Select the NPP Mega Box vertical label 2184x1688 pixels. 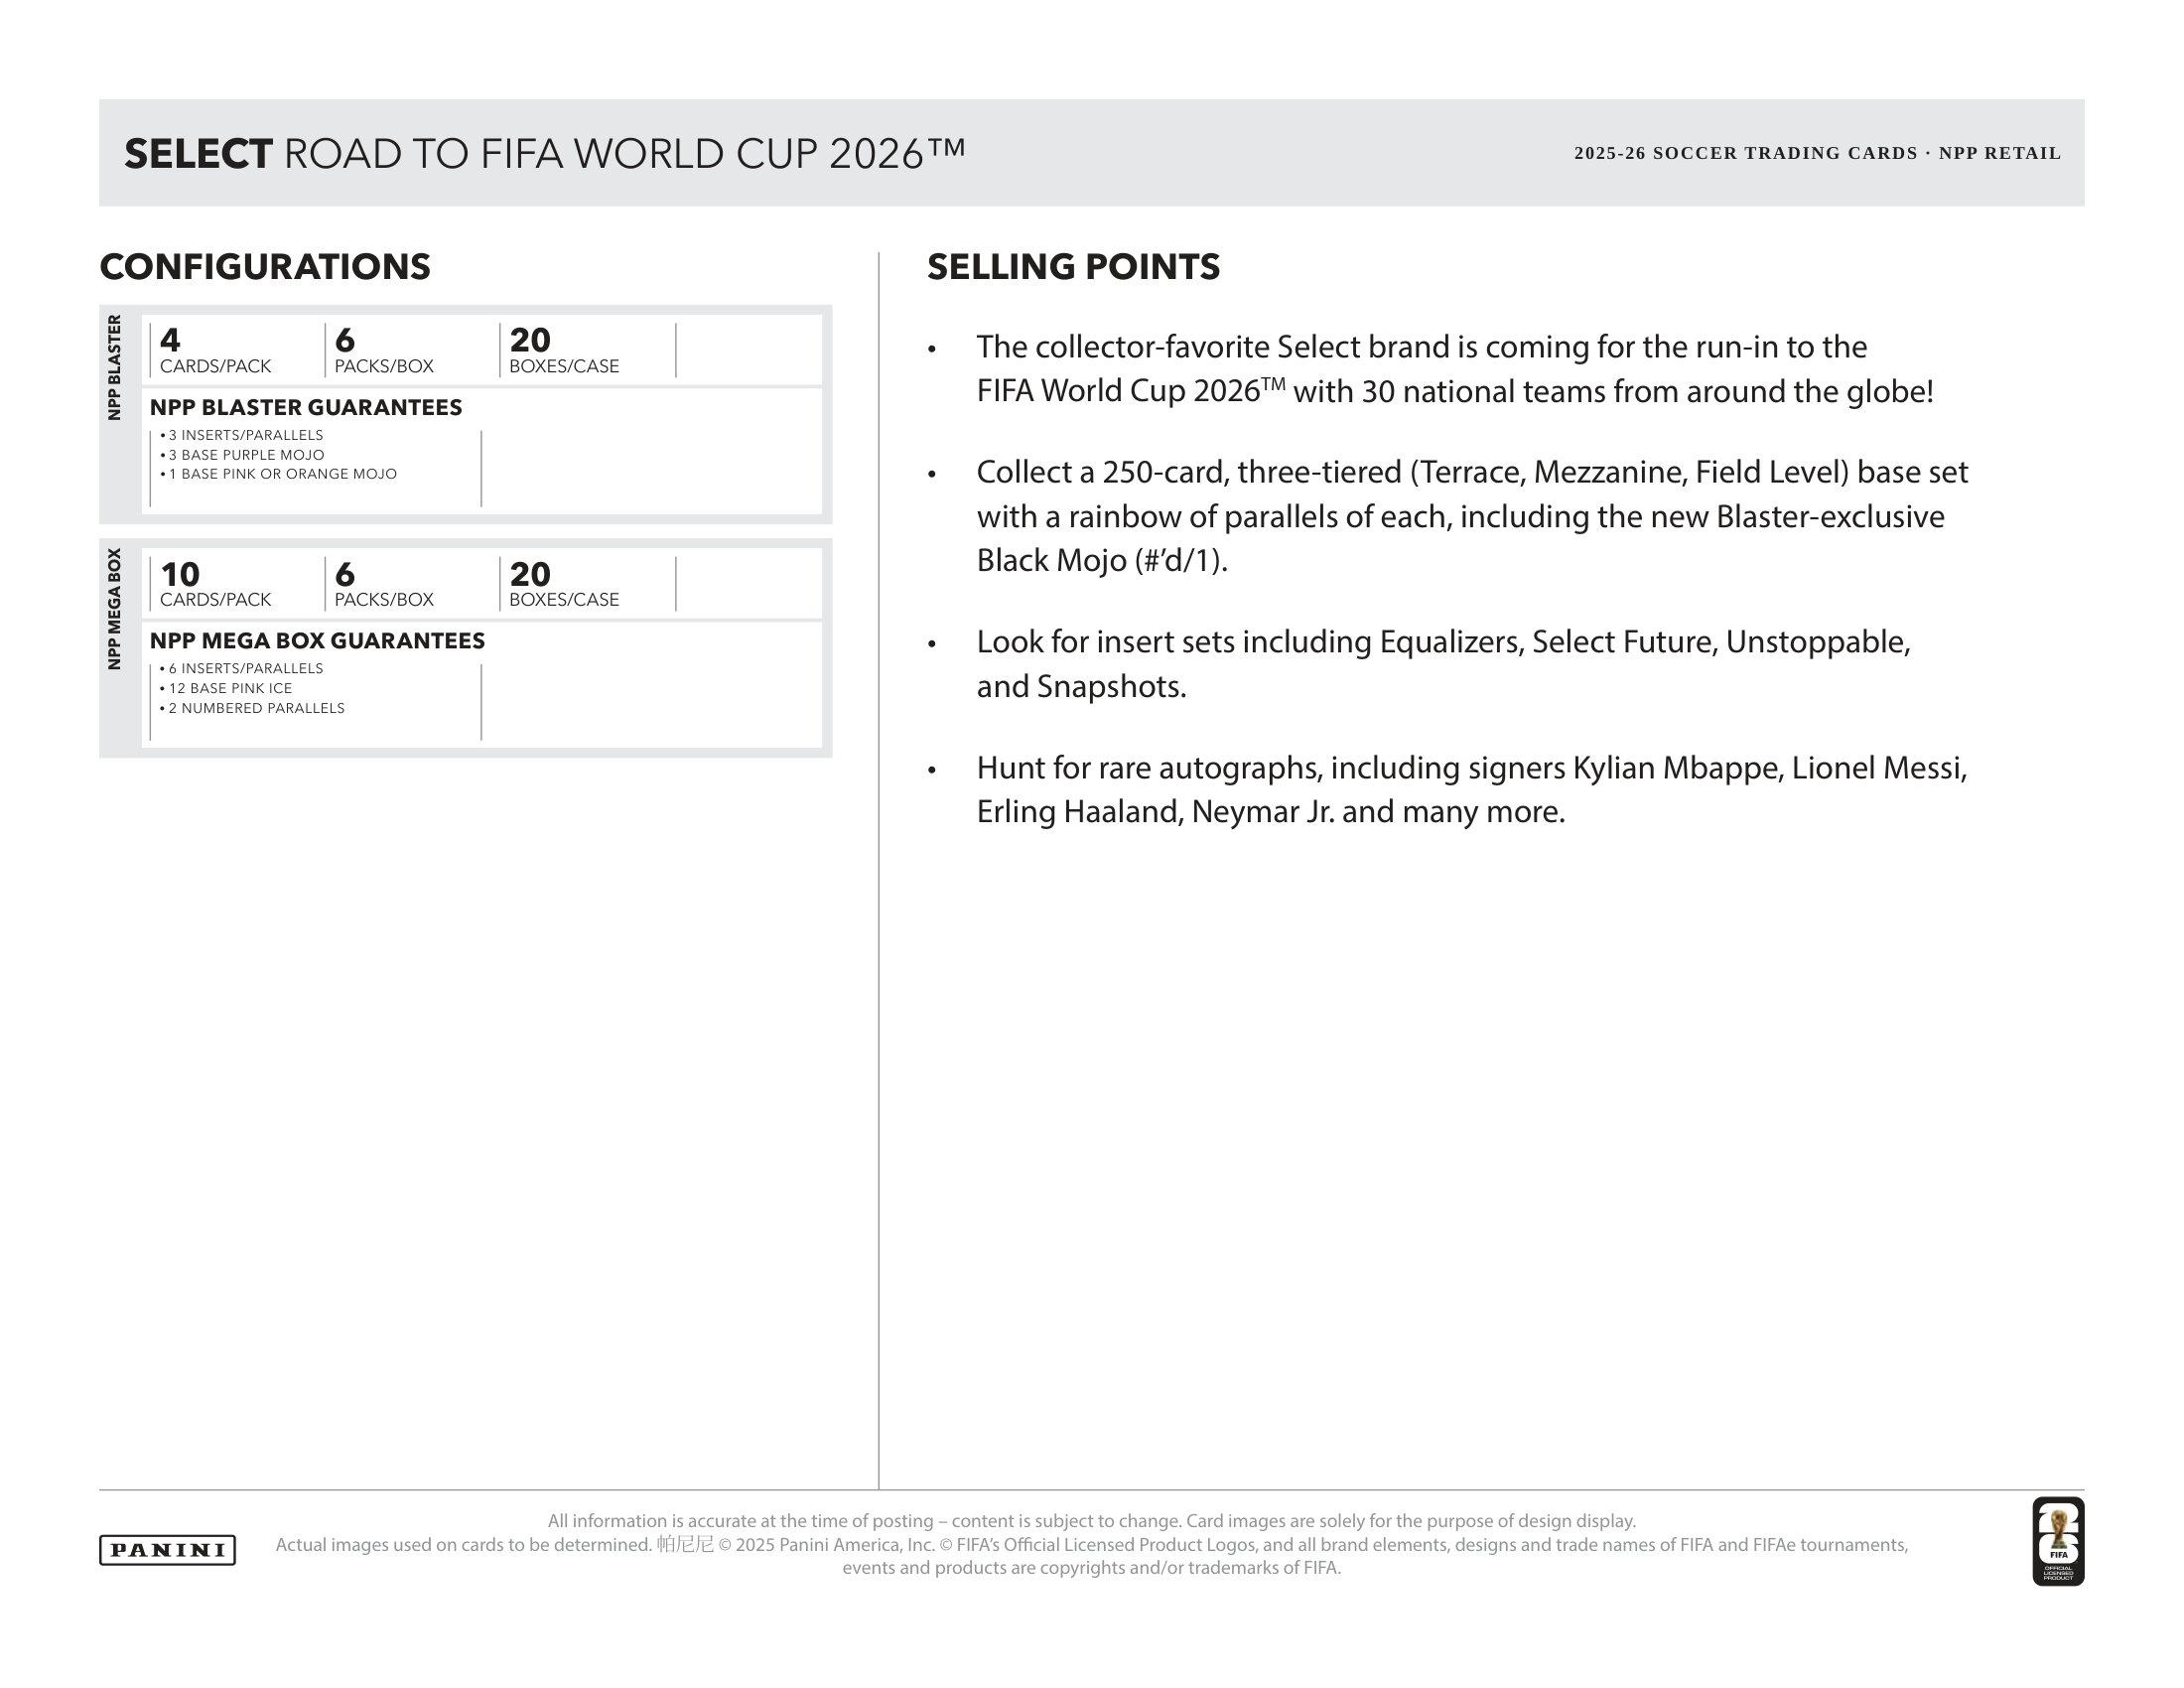114,609
